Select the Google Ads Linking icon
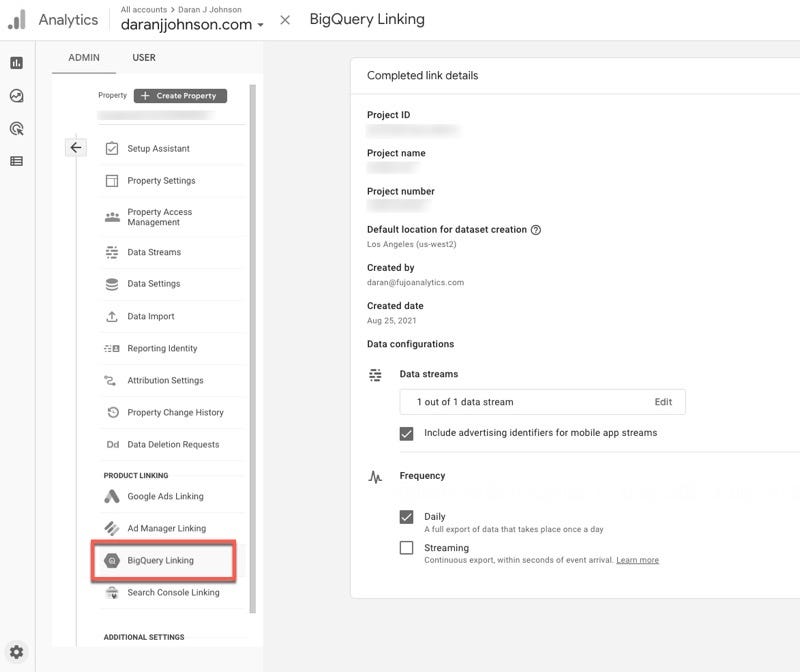Image resolution: width=800 pixels, height=672 pixels. coord(112,495)
